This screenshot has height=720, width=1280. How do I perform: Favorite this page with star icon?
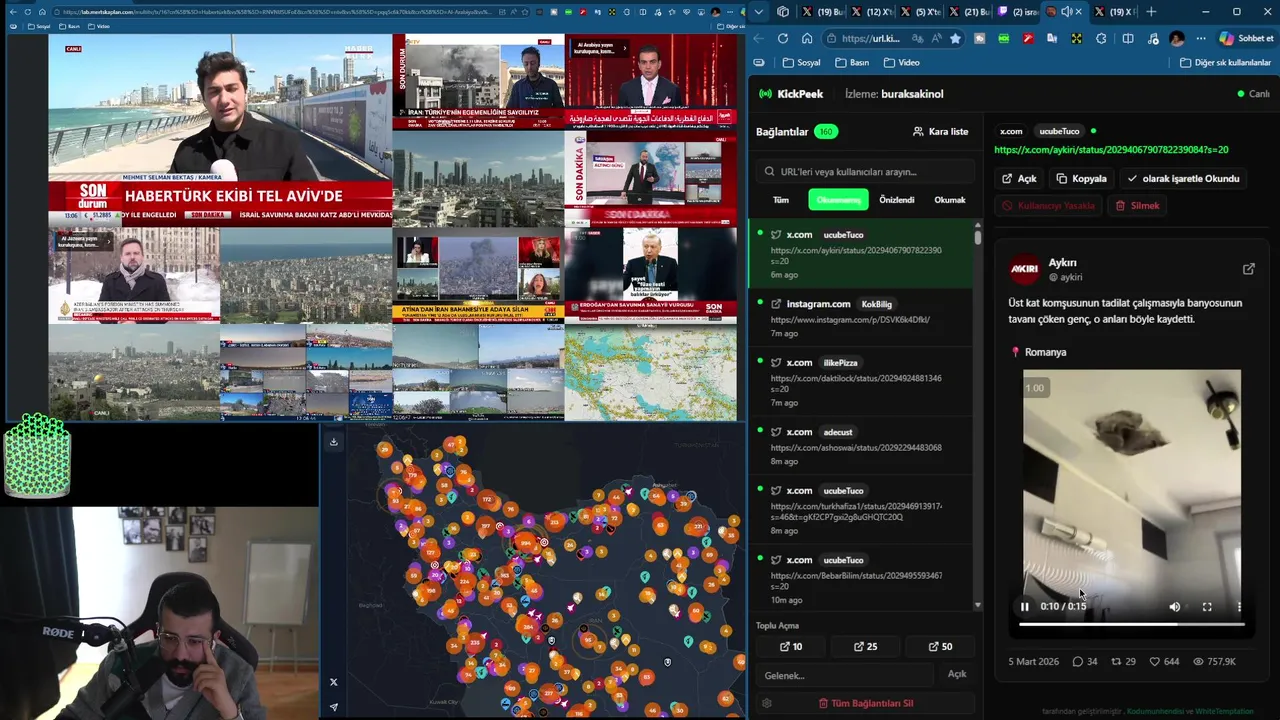coord(955,38)
